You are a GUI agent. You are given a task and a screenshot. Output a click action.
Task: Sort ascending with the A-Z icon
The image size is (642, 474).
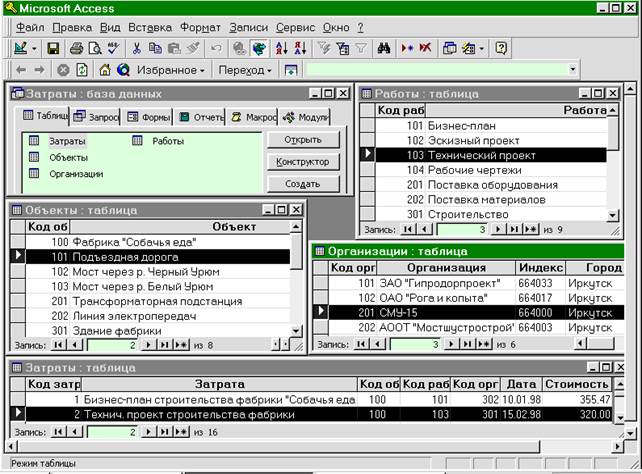pos(282,48)
